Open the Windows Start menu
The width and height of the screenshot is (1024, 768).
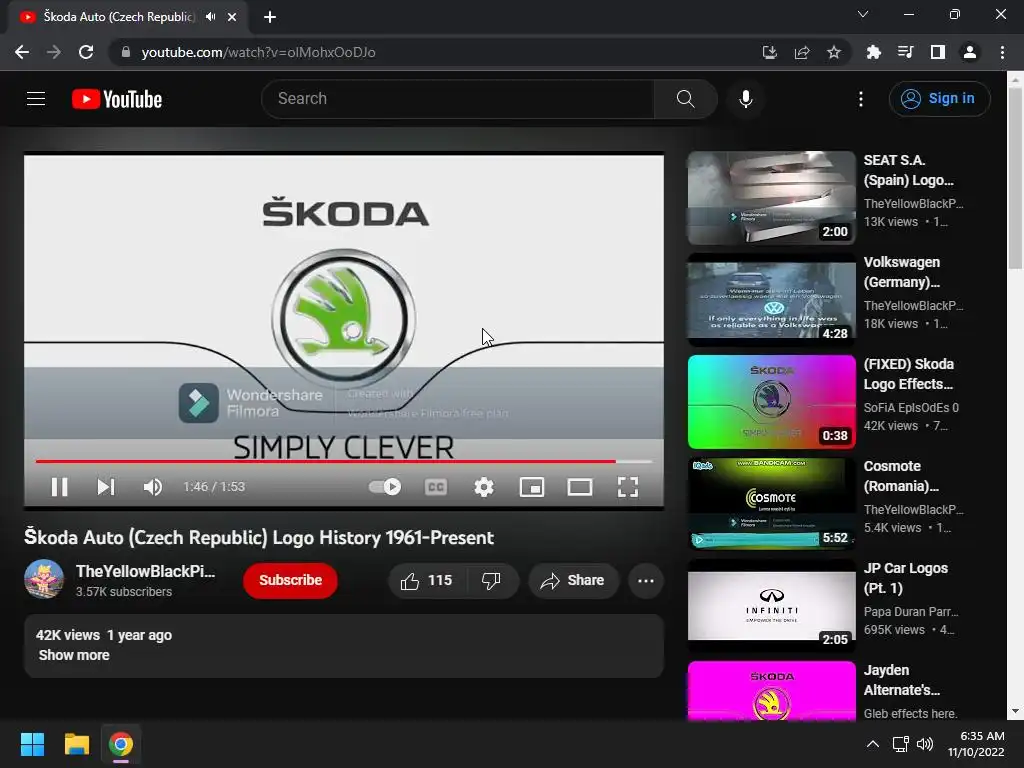click(32, 744)
